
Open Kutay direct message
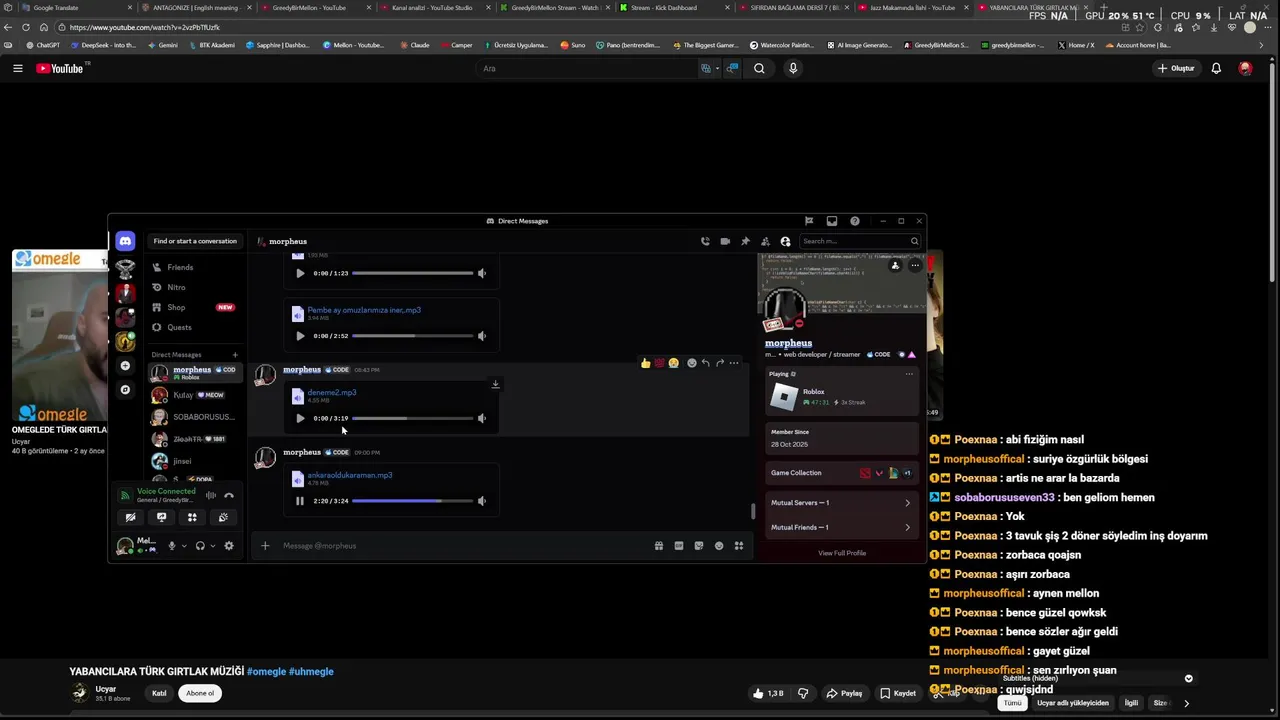196,395
